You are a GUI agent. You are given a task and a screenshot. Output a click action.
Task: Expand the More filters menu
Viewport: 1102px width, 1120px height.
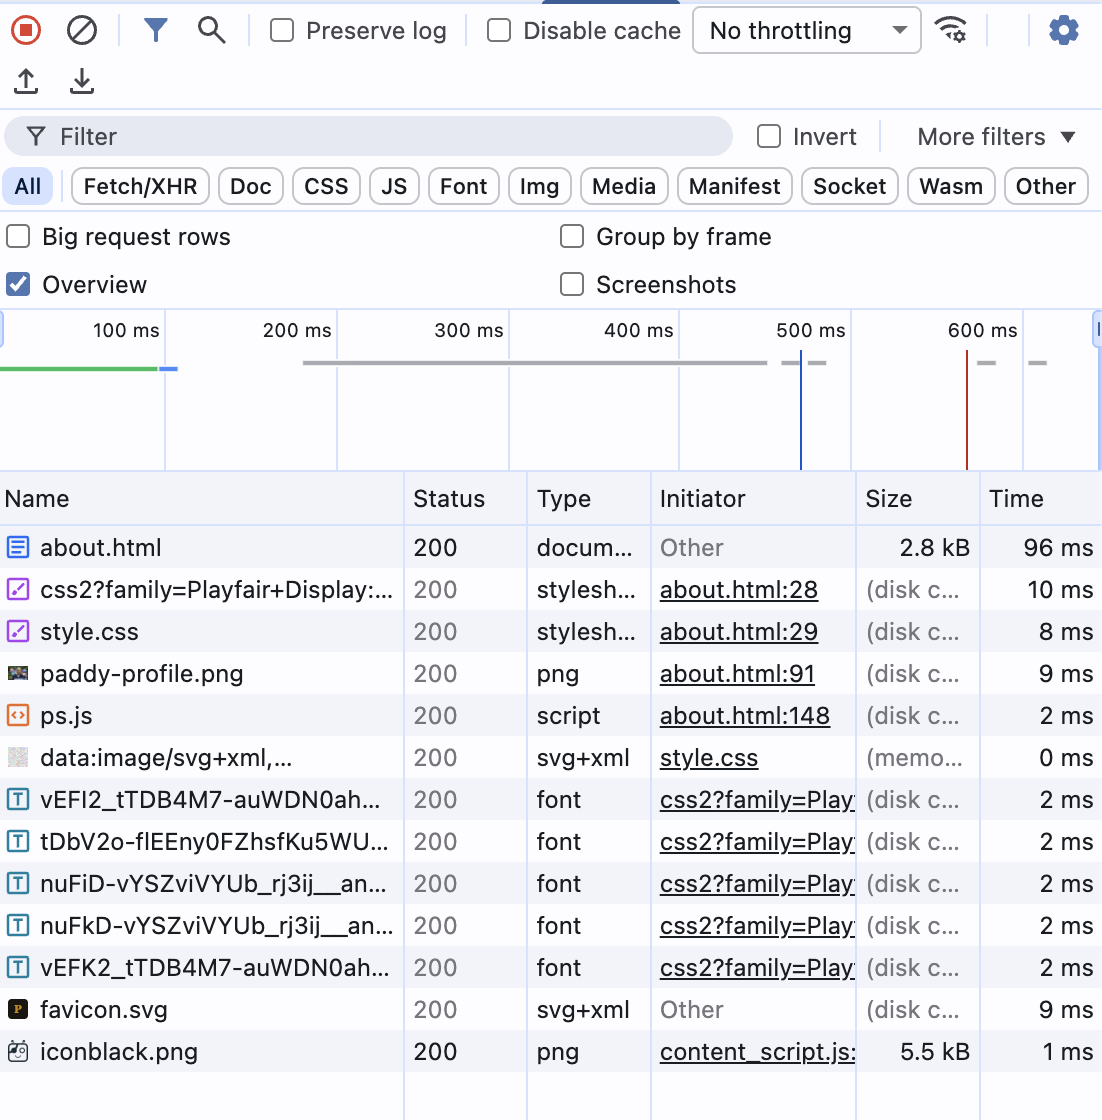995,136
